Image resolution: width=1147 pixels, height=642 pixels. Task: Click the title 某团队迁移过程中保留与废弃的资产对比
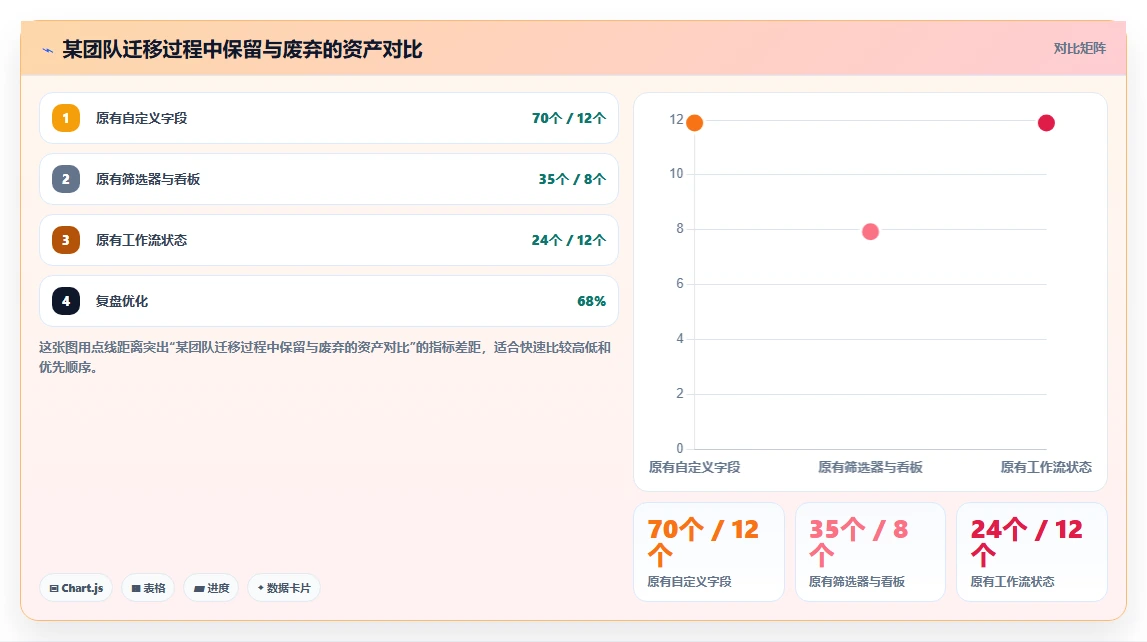click(242, 50)
